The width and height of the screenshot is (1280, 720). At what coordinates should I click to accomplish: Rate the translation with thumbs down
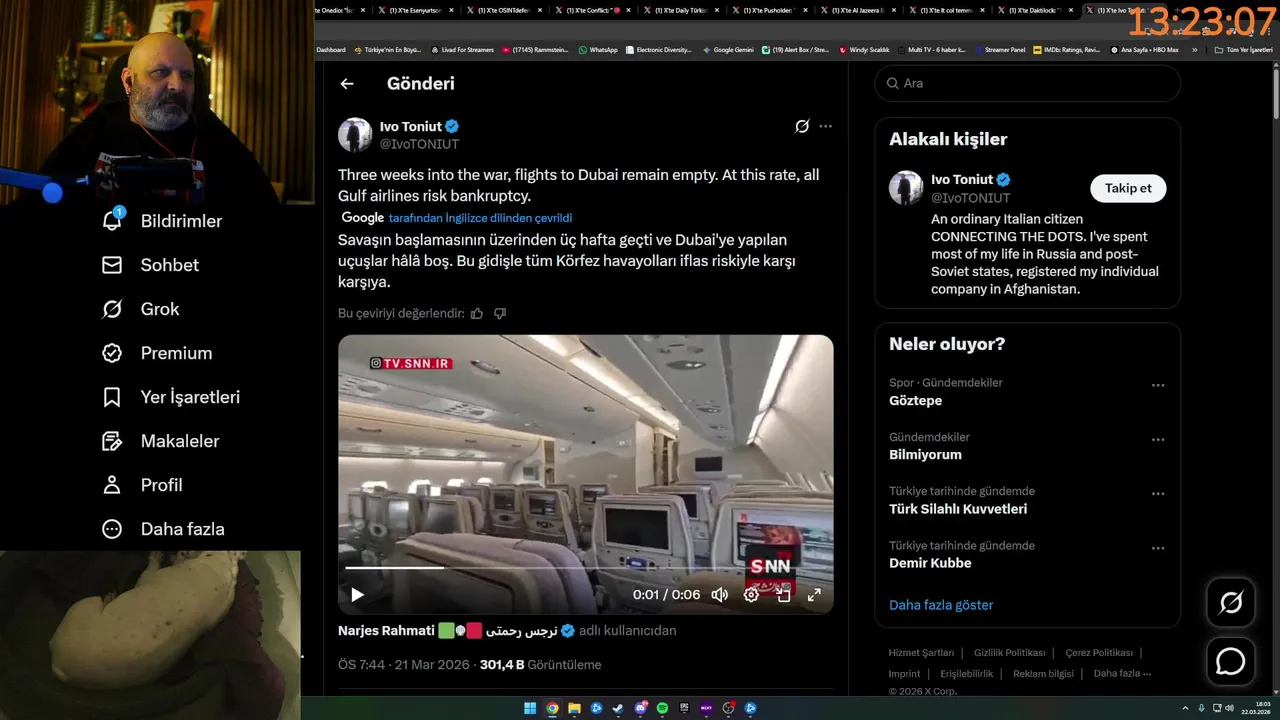tap(500, 313)
